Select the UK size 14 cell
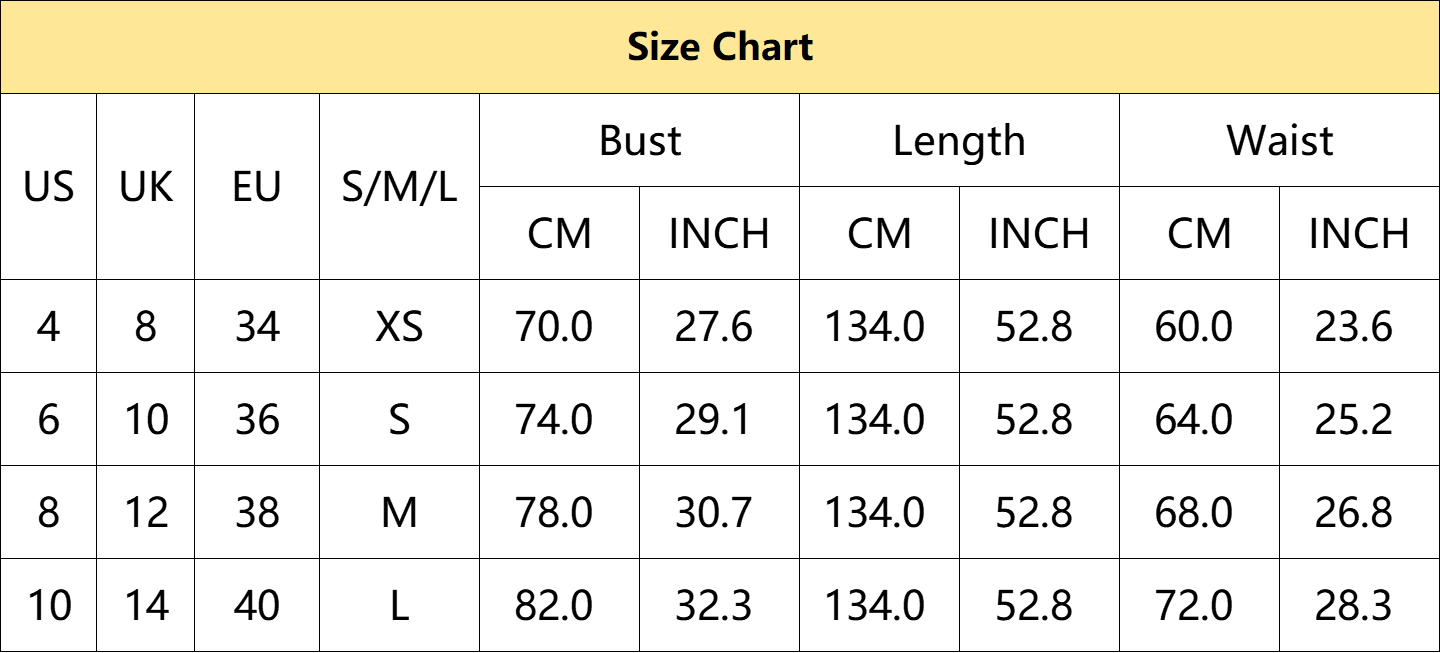Viewport: 1440px width, 653px height. tap(146, 606)
